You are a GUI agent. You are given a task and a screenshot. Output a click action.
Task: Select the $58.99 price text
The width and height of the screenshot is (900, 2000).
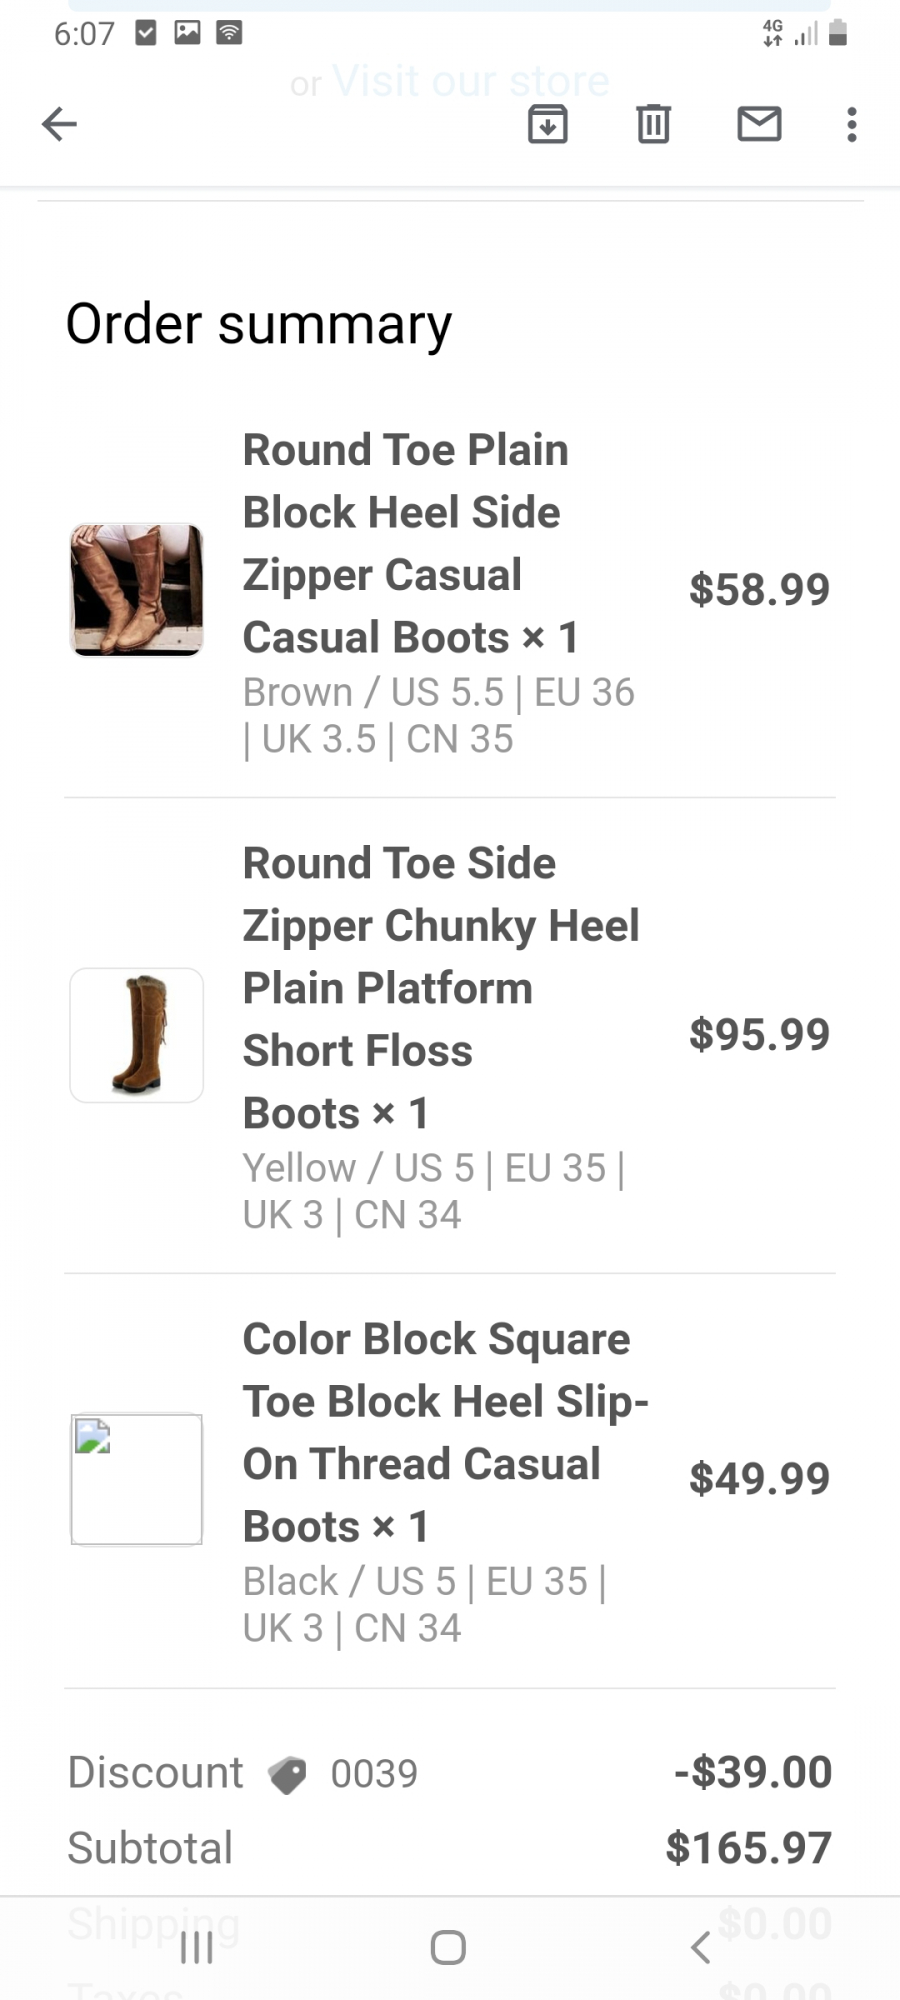pyautogui.click(x=759, y=589)
